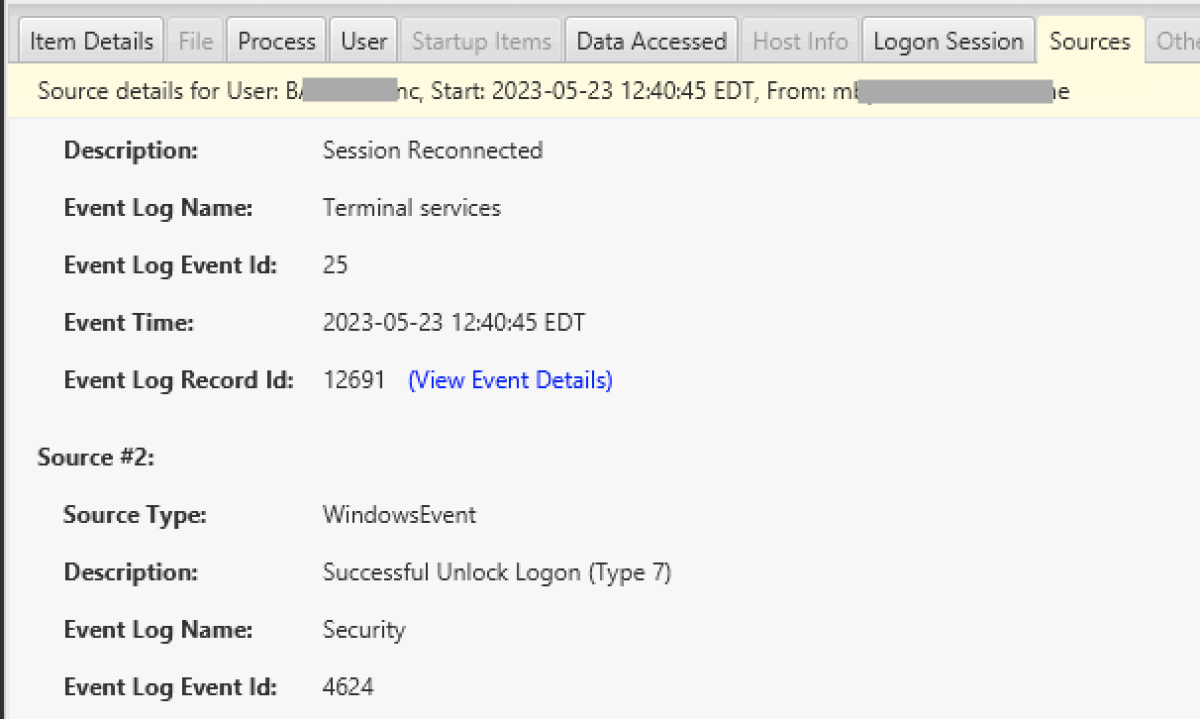The width and height of the screenshot is (1200, 719).
Task: Select the WindowsEvent source type value
Action: (x=399, y=515)
